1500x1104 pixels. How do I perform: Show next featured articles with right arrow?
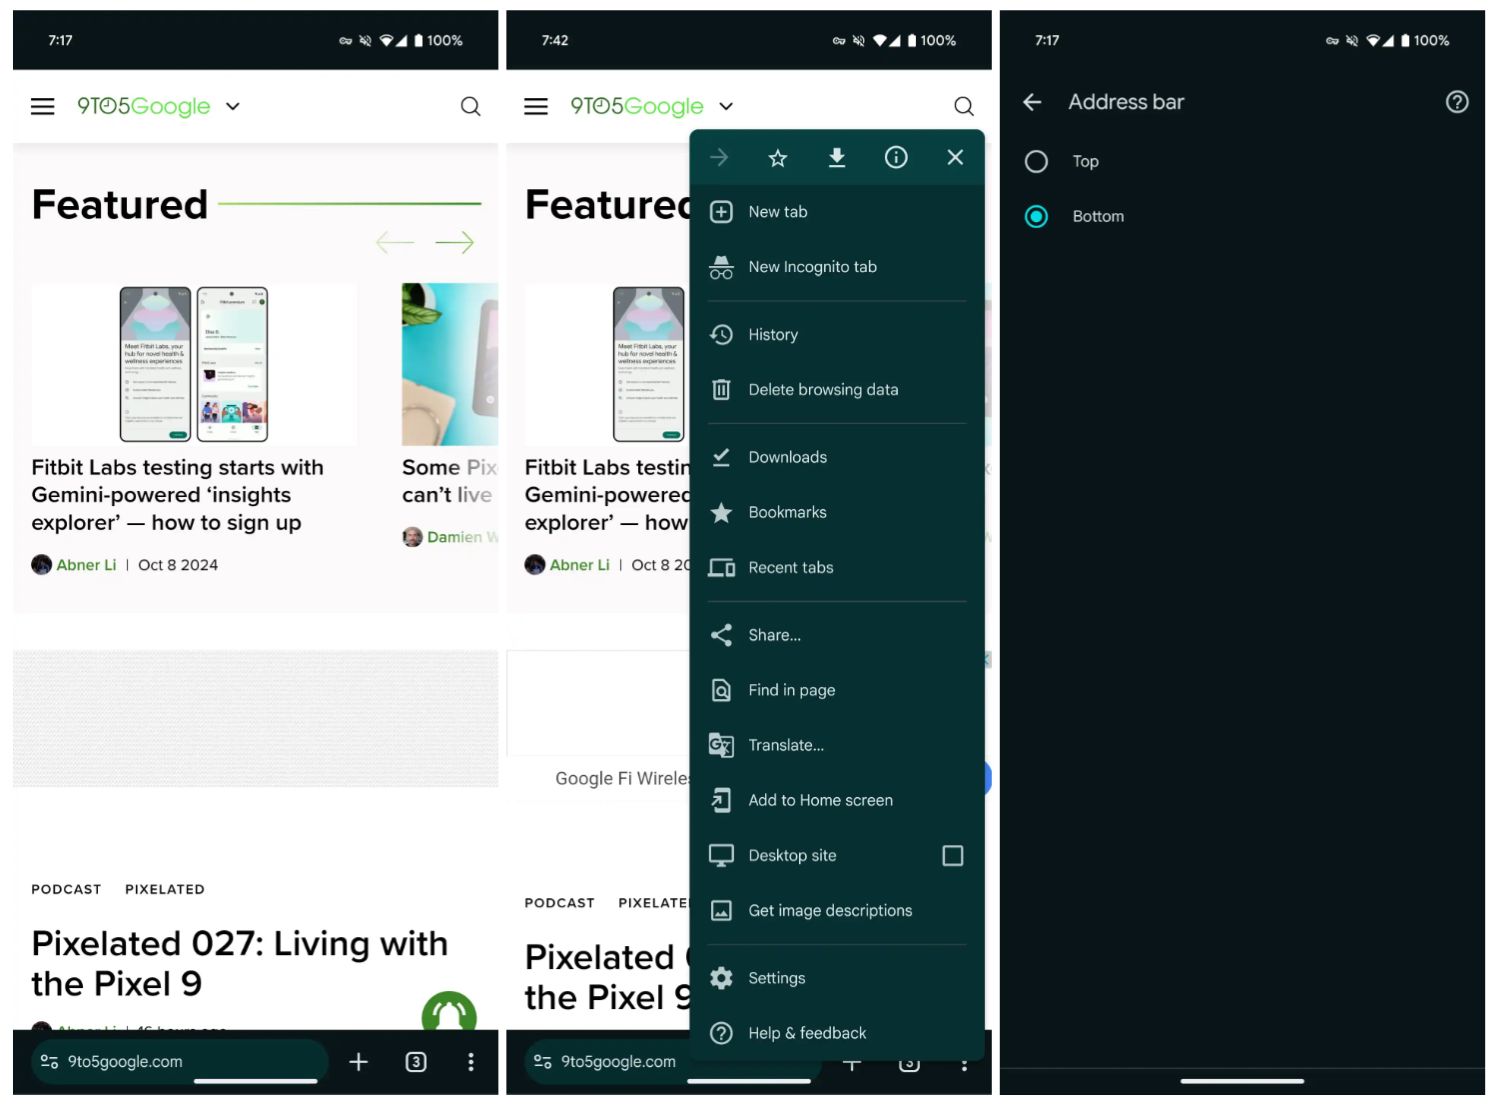coord(455,242)
